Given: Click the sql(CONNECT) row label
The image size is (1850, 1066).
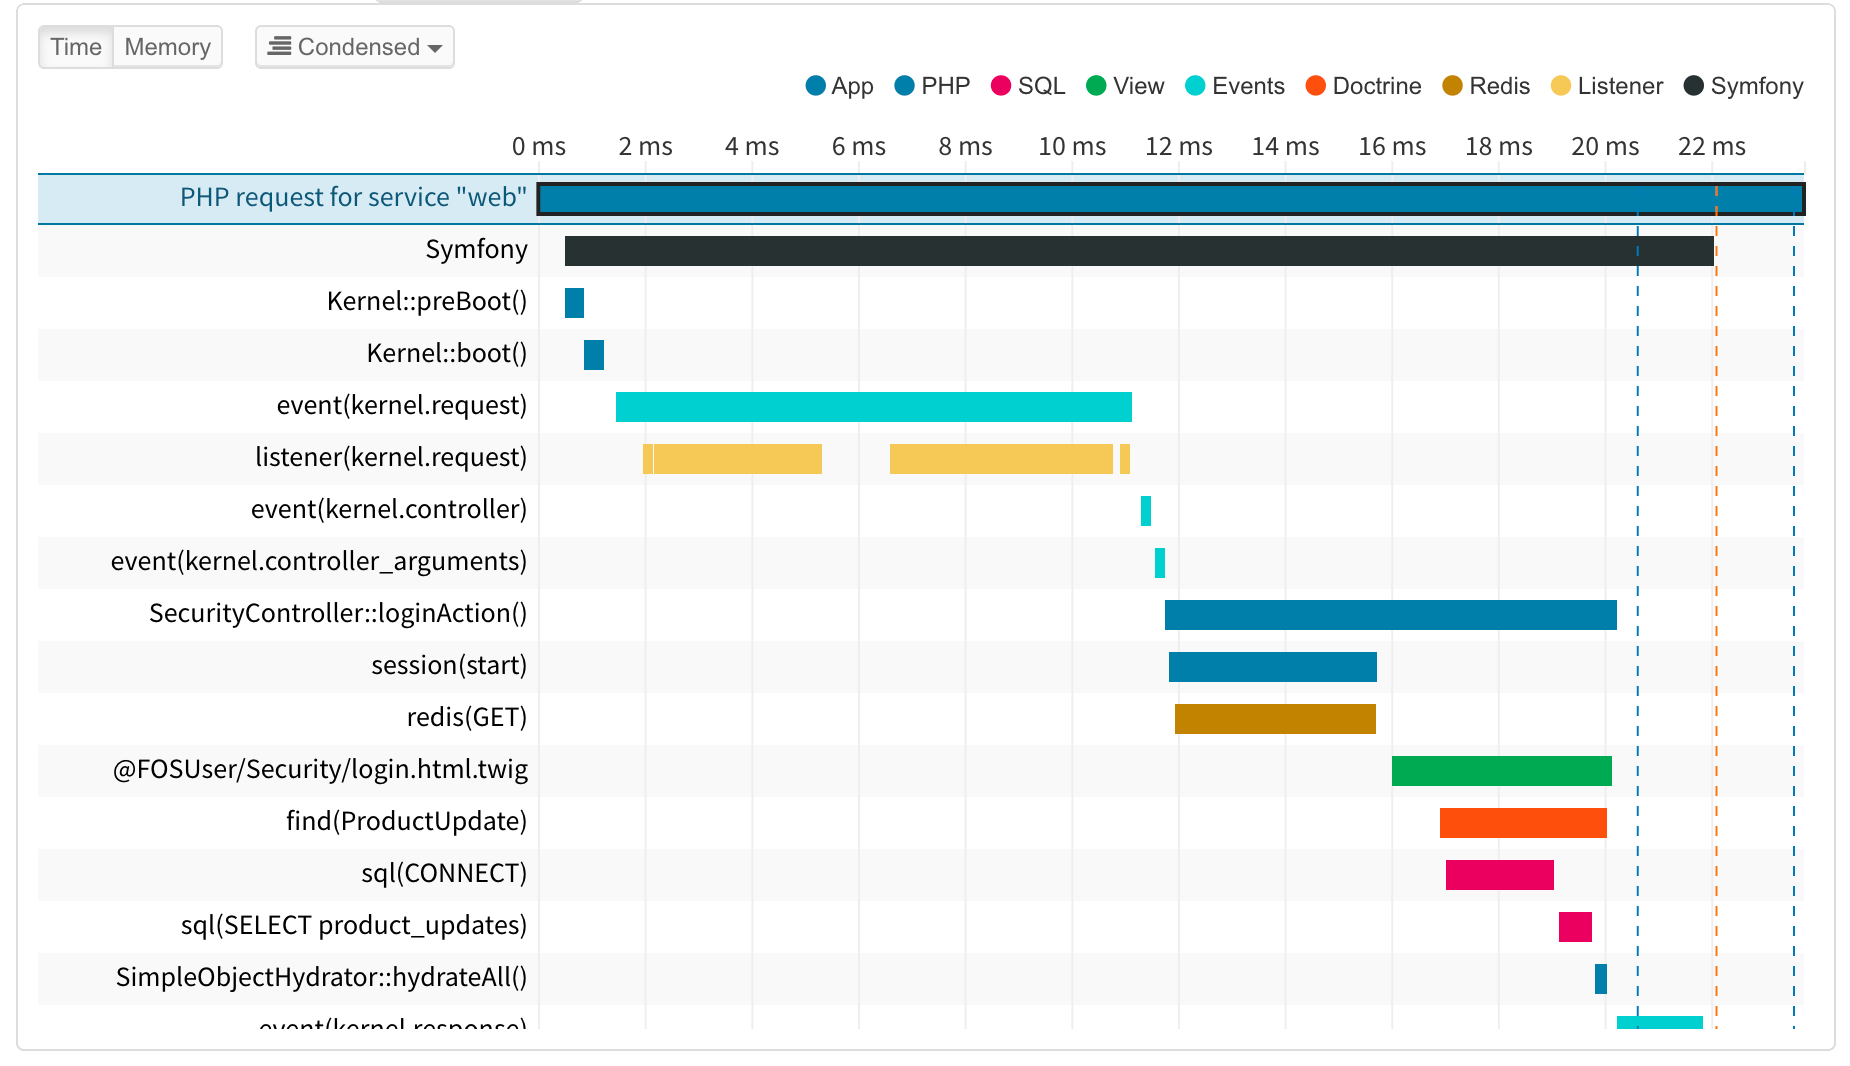Looking at the screenshot, I should coord(444,873).
